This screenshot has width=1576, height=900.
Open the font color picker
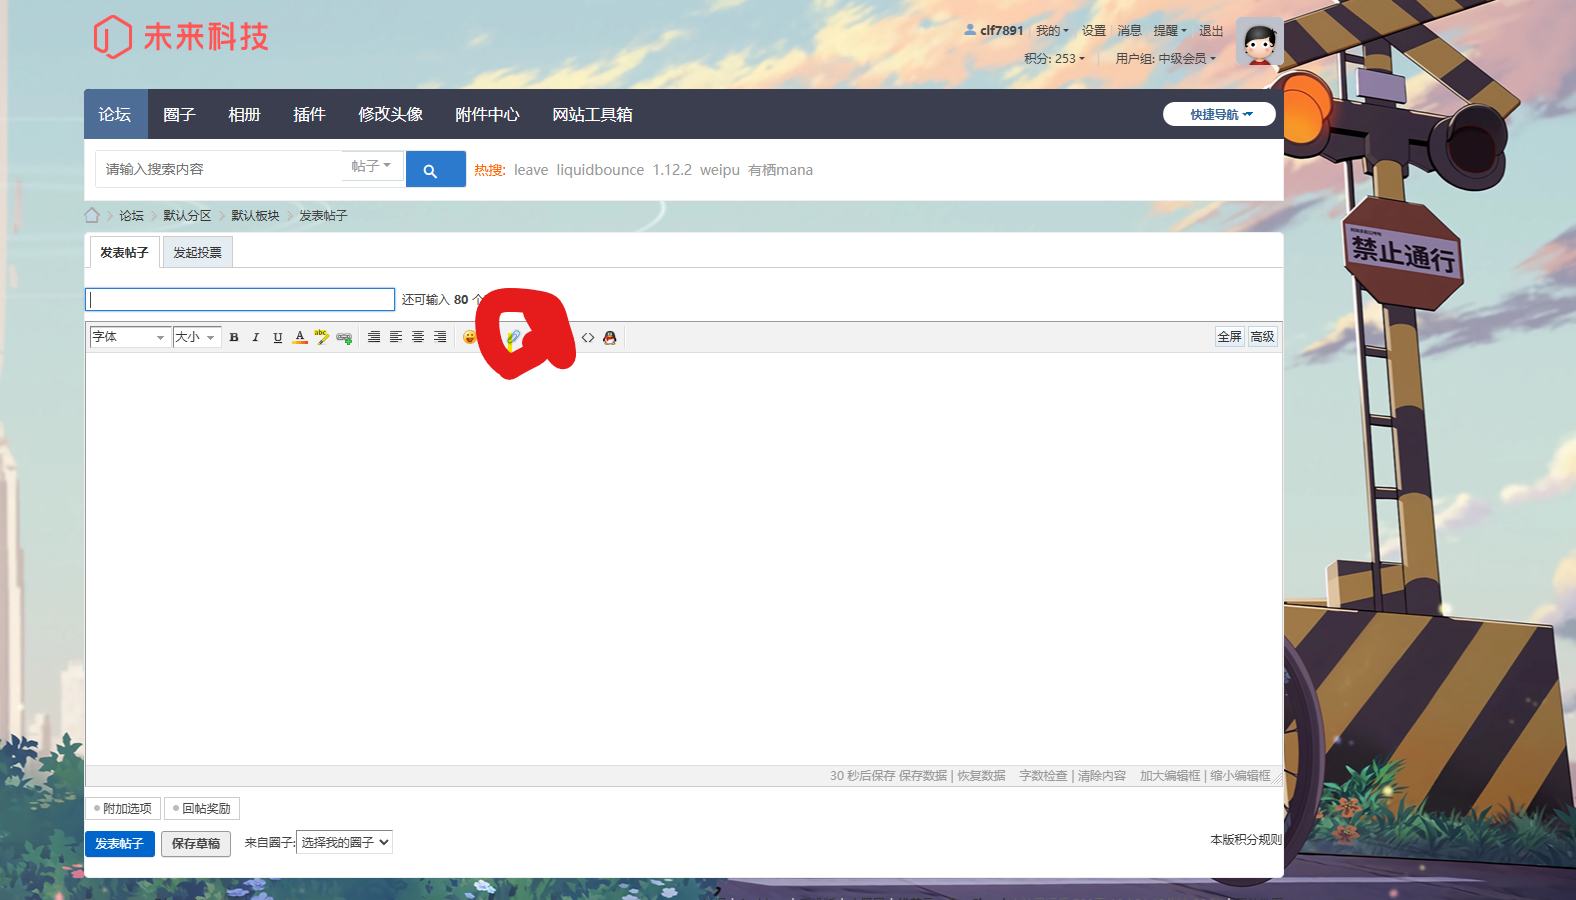[x=300, y=338]
